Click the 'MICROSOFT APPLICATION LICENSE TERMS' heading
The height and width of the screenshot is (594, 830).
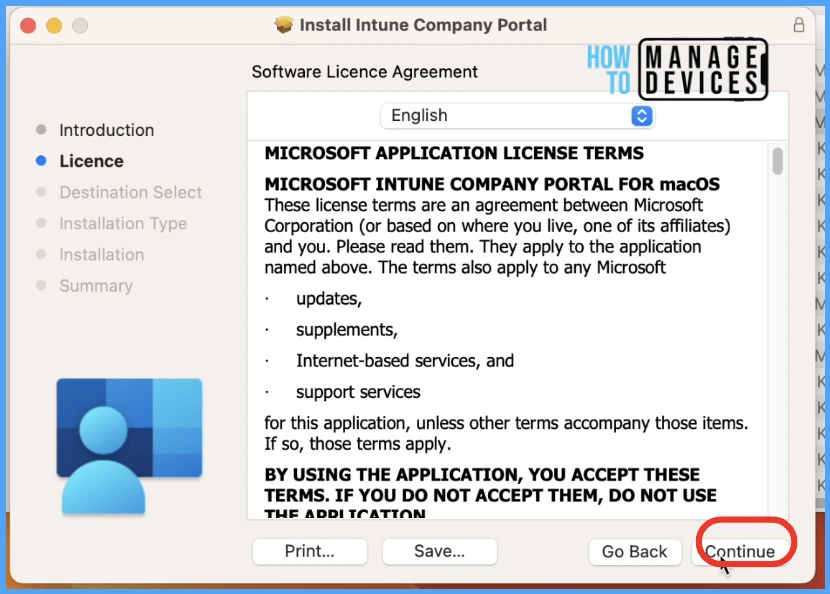454,153
